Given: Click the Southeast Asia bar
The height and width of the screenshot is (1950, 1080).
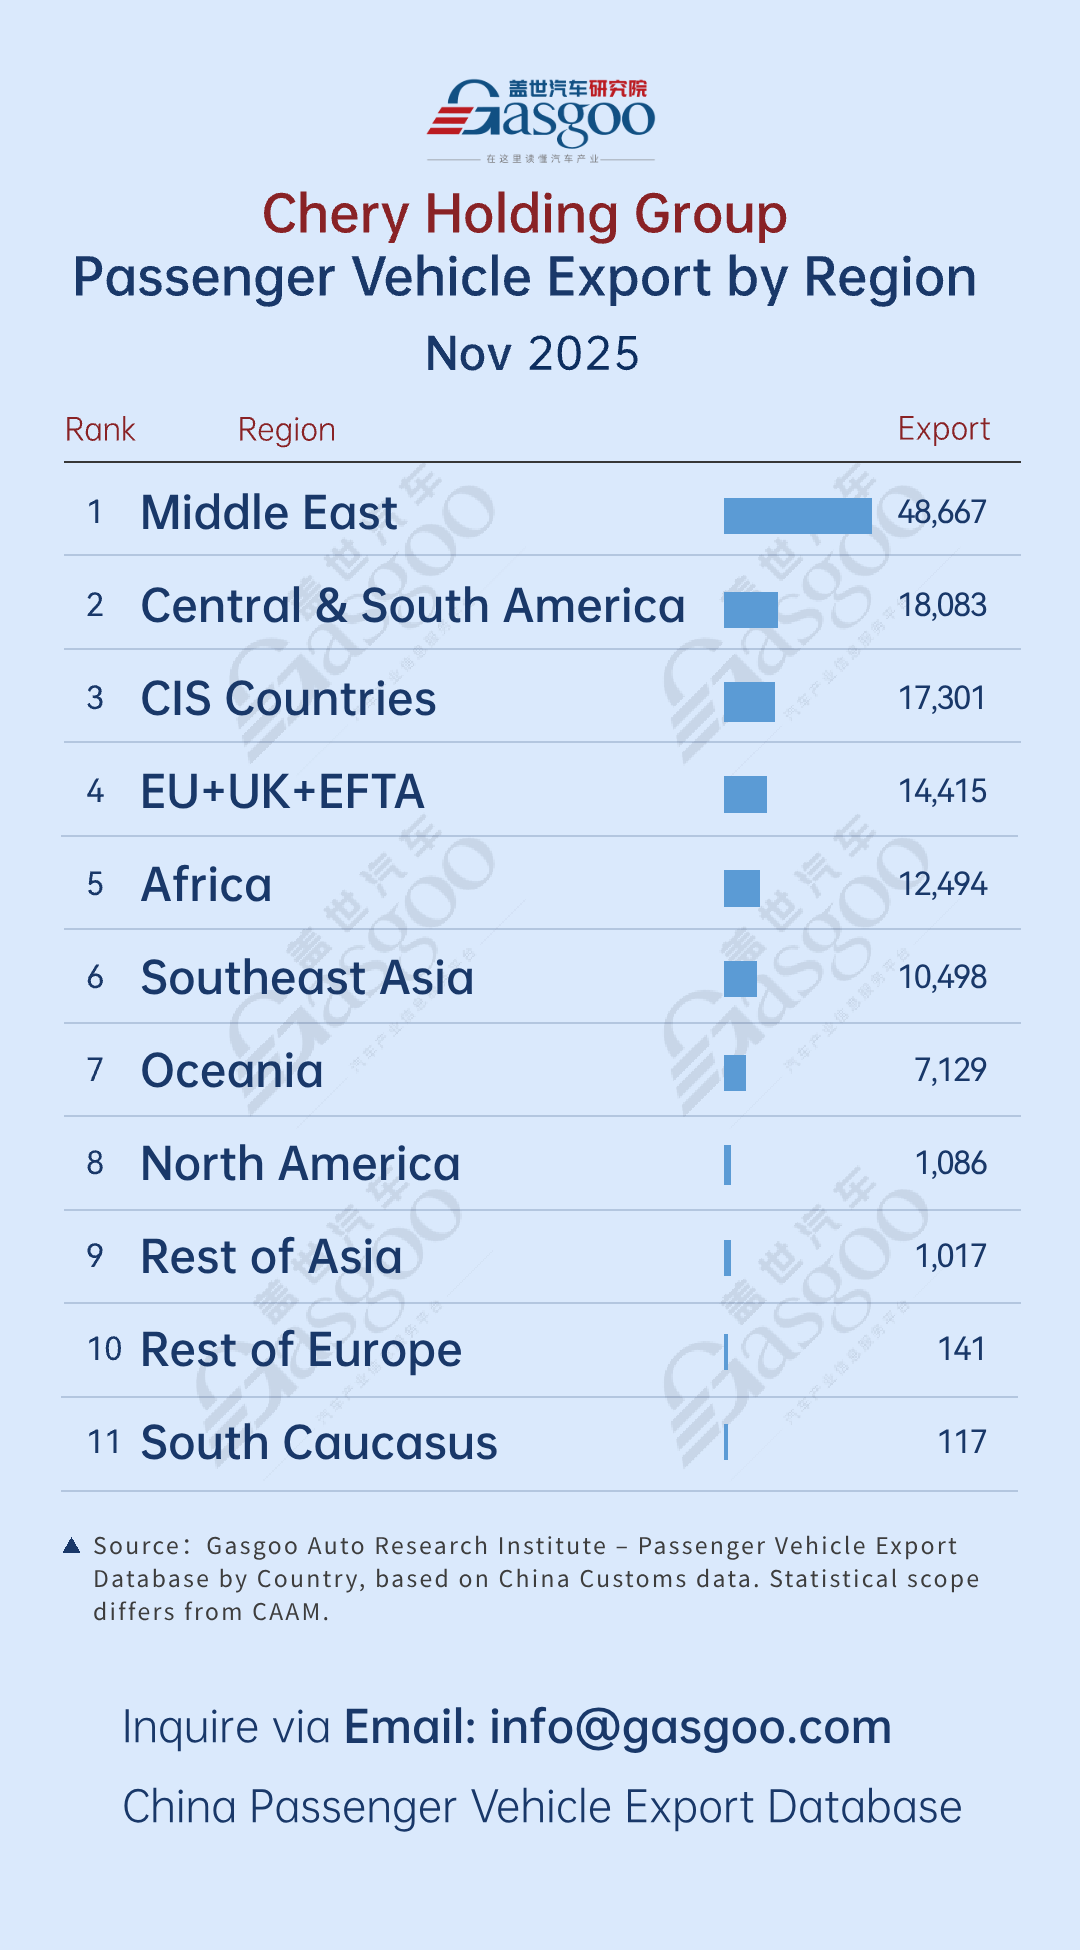Looking at the screenshot, I should click(x=740, y=979).
